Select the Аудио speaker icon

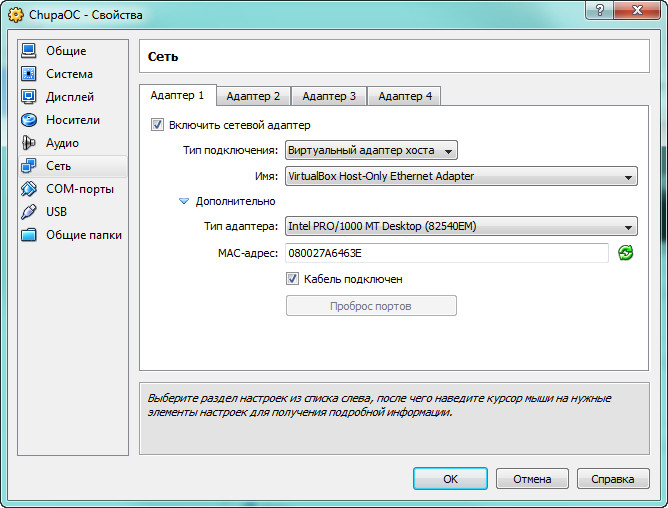click(29, 143)
